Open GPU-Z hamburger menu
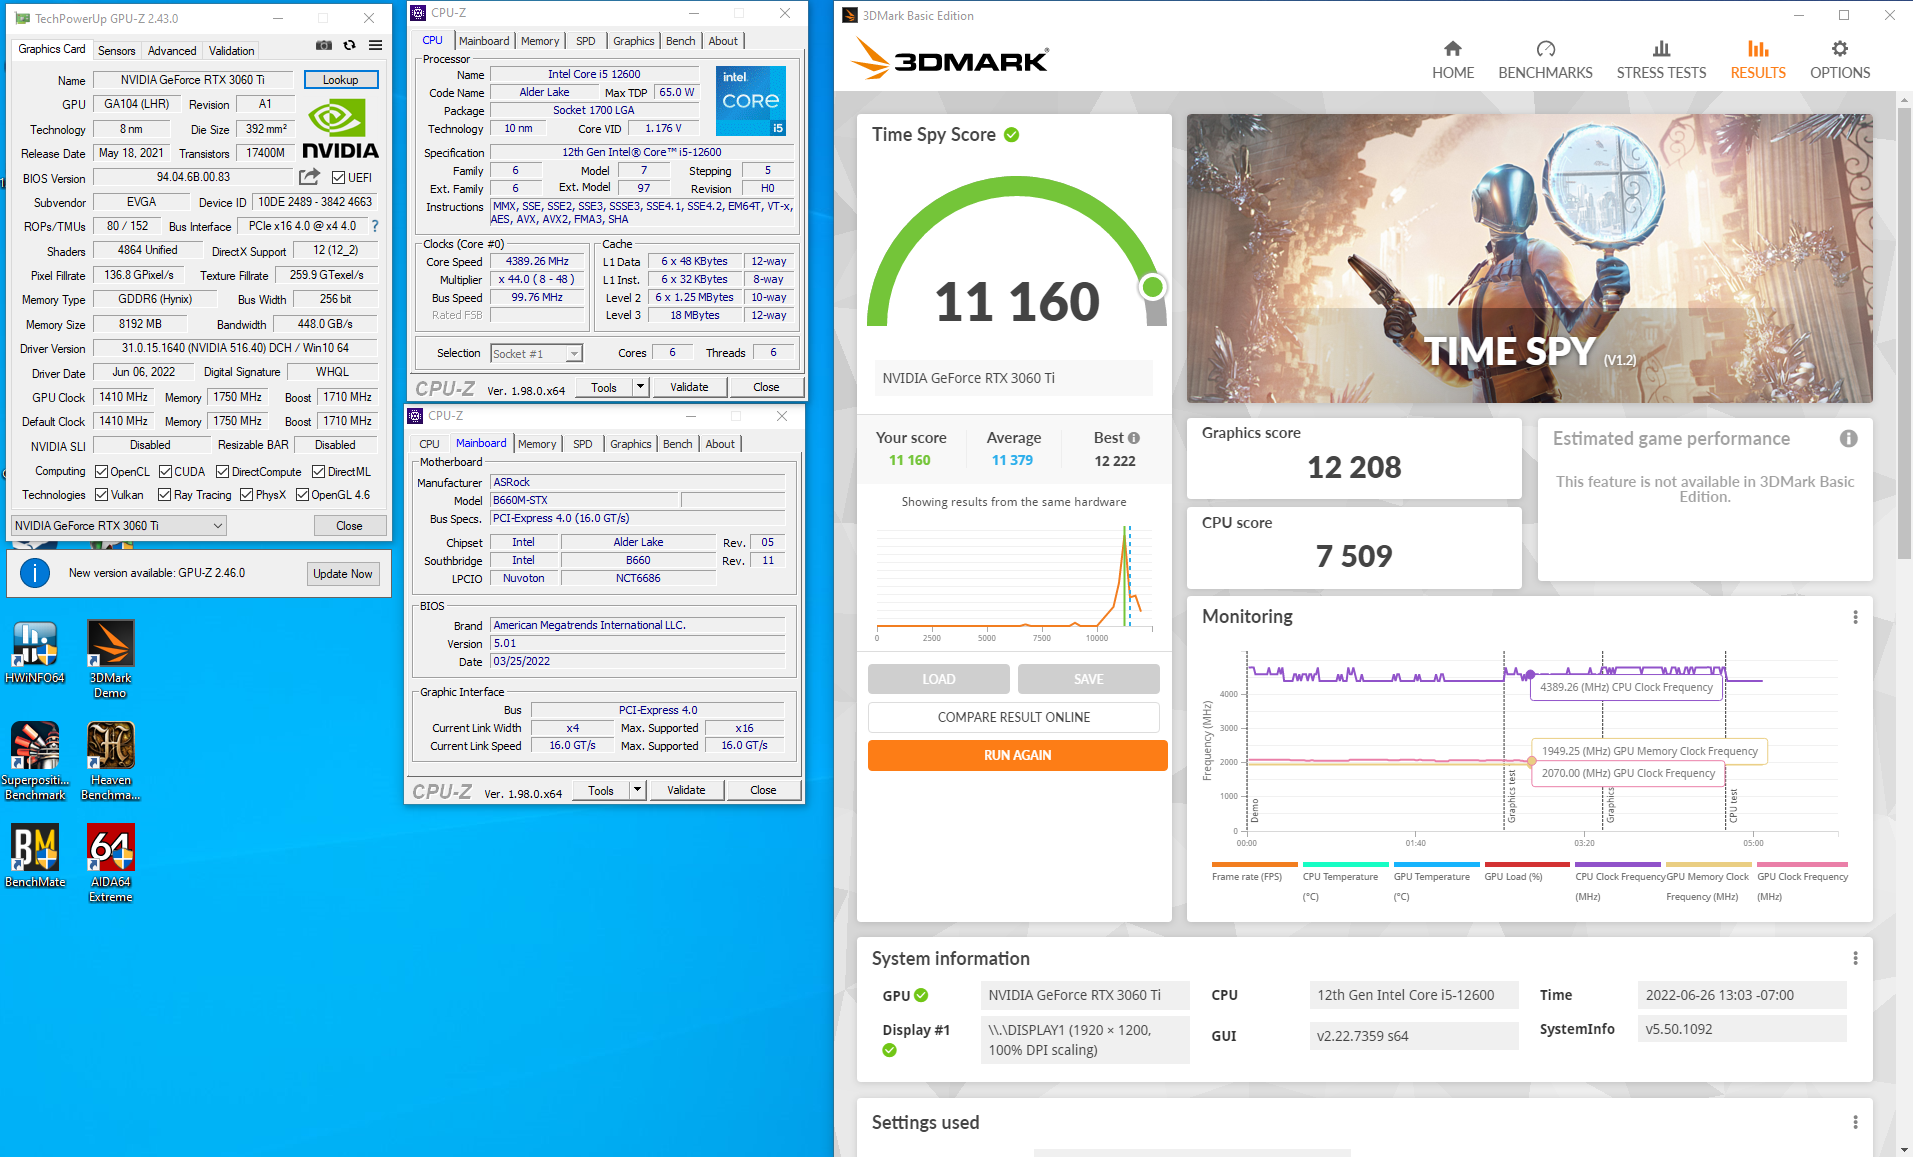This screenshot has height=1157, width=1913. coord(375,45)
